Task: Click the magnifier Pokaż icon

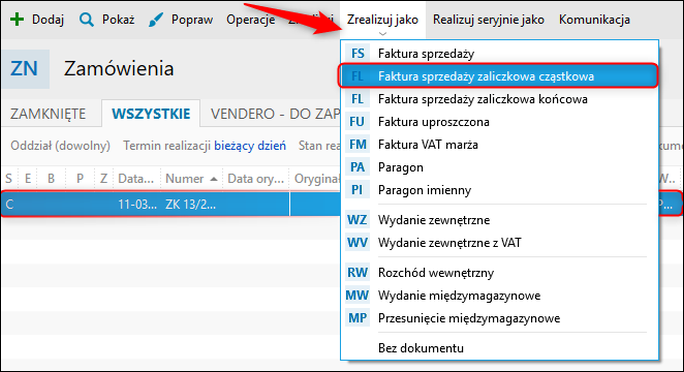Action: [86, 20]
